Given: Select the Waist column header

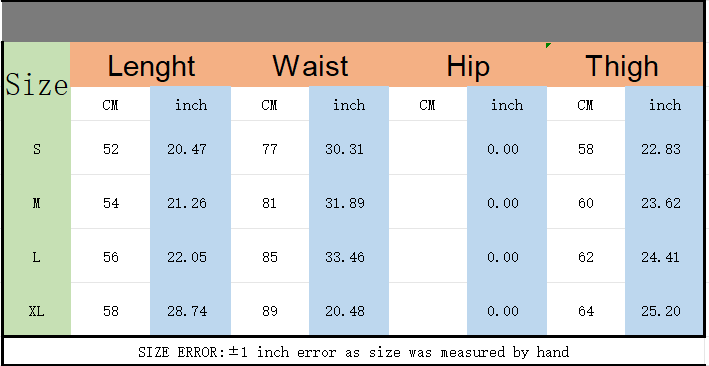Looking at the screenshot, I should 310,65.
